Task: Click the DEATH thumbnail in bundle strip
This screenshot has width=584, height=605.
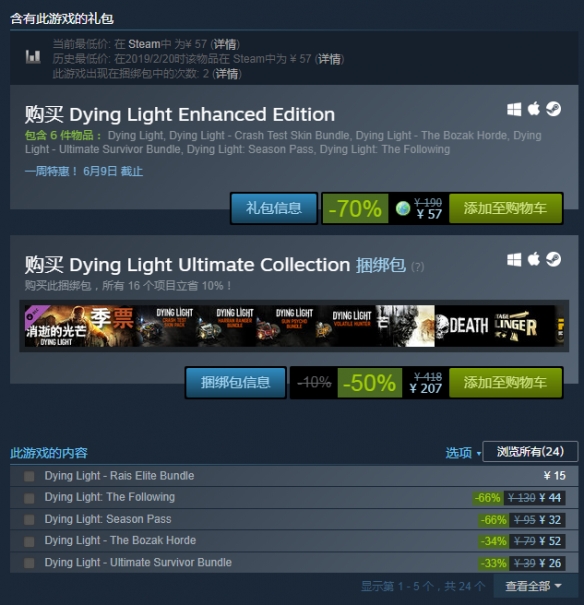Action: (464, 326)
